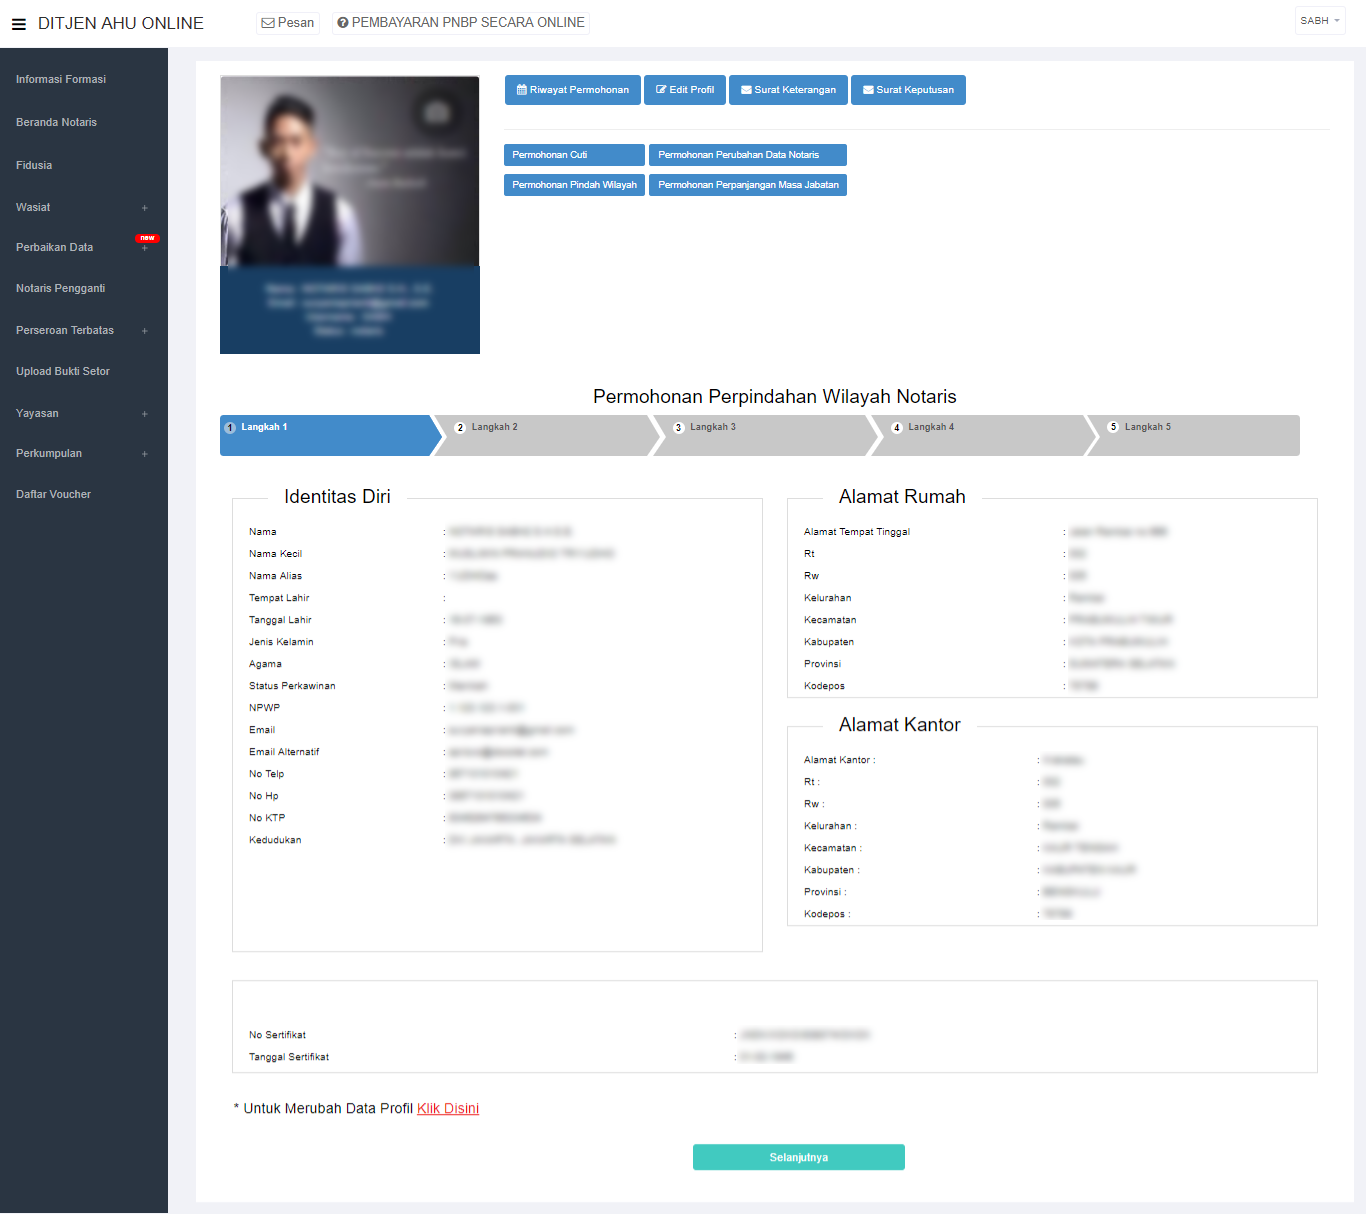Select Permohonan Pindah Wilayah
The width and height of the screenshot is (1366, 1214).
click(574, 185)
